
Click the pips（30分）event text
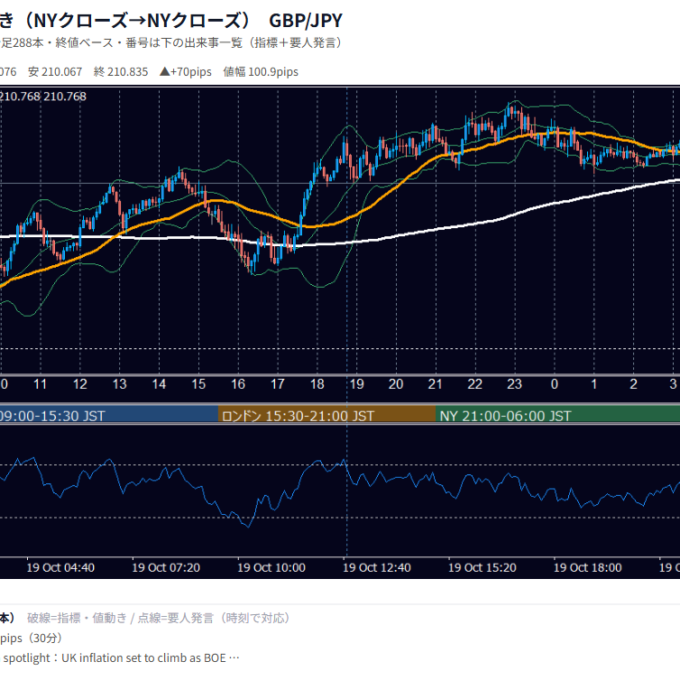(x=31, y=638)
